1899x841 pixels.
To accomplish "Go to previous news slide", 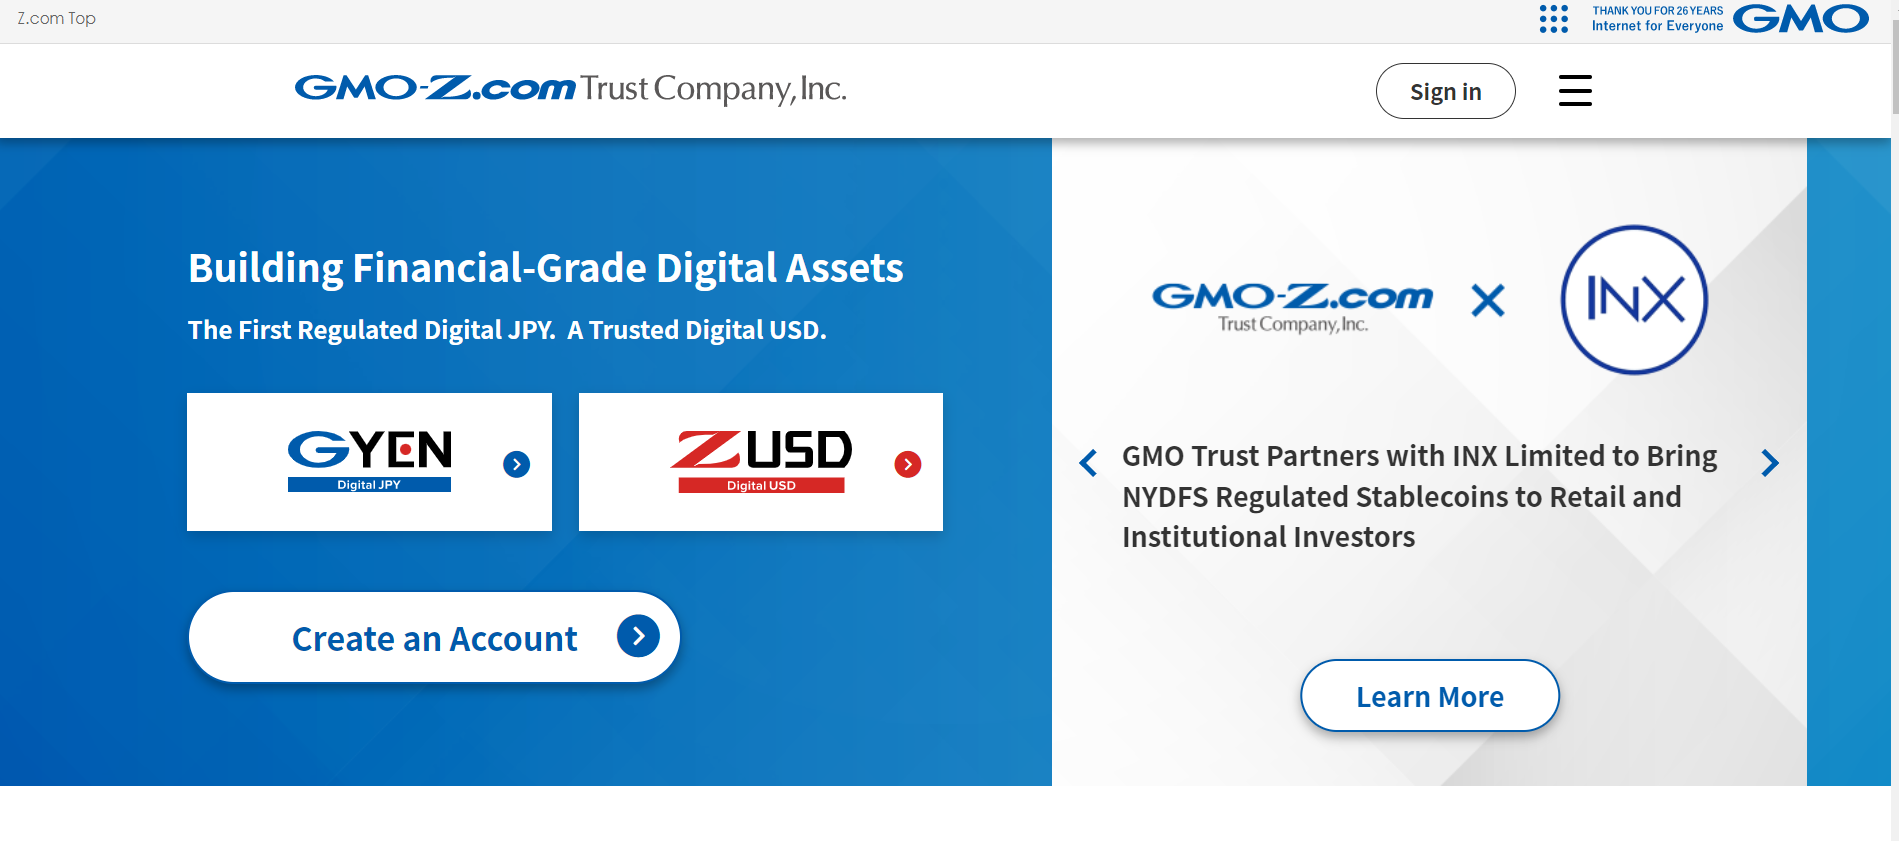I will (x=1088, y=462).
